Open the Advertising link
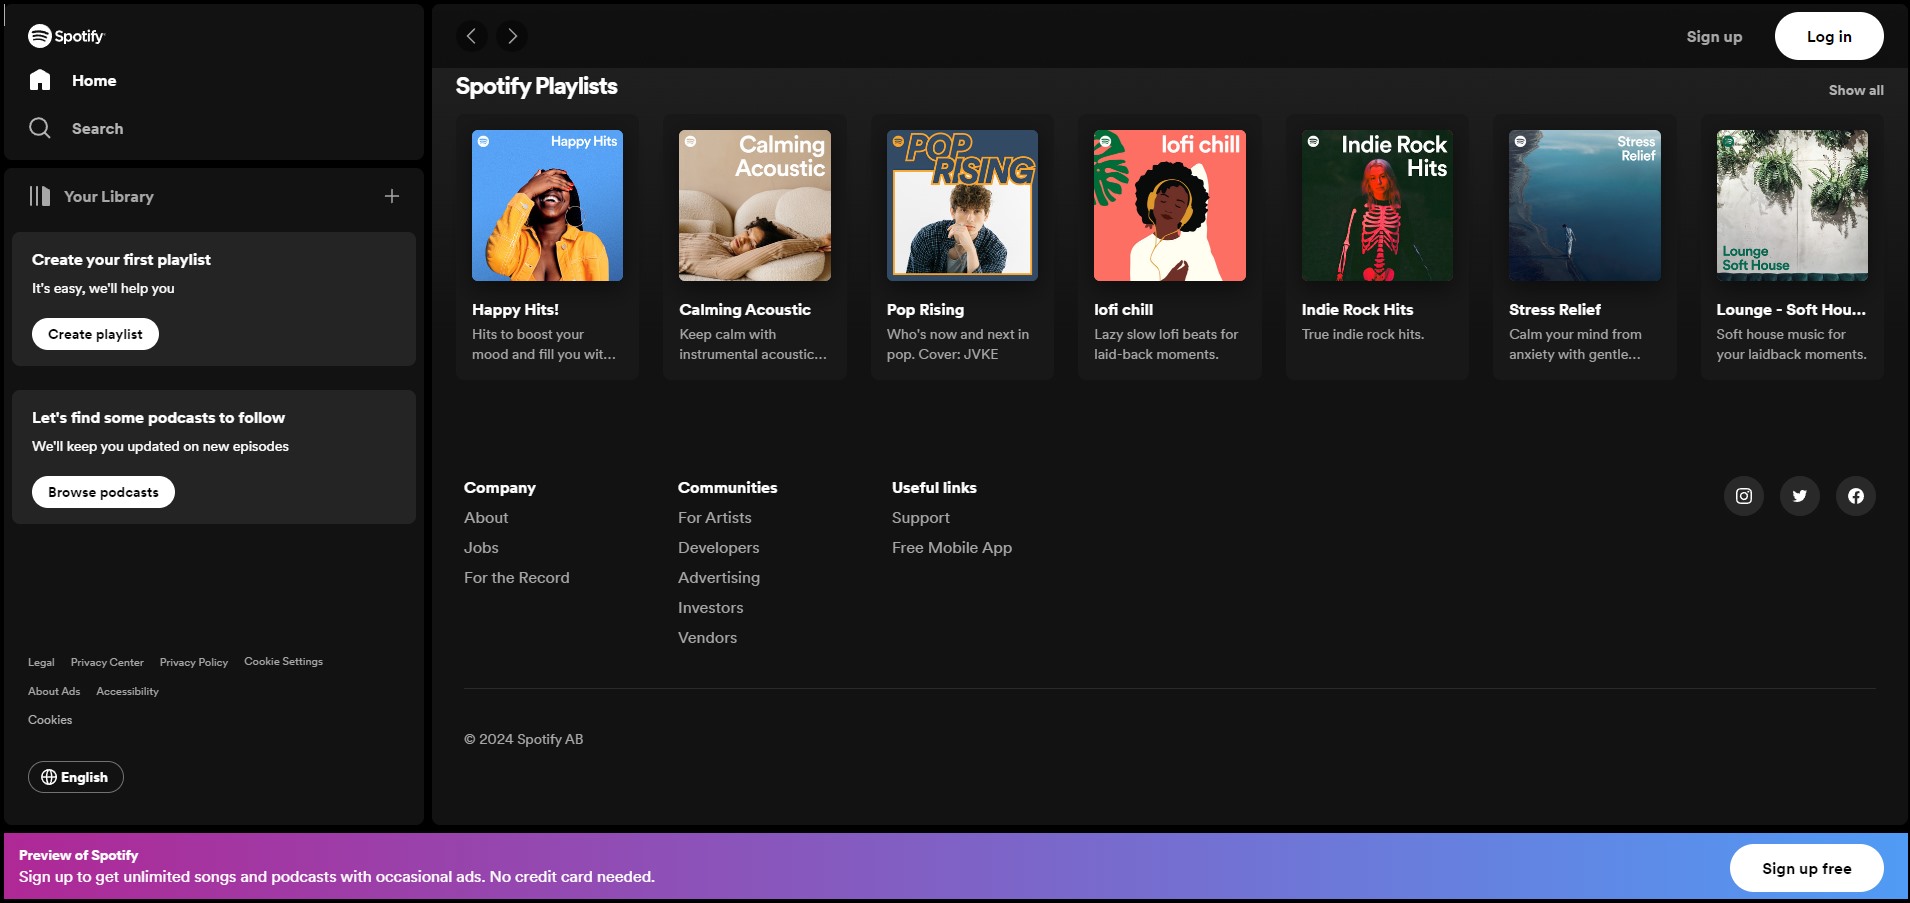Screen dimensions: 1910x903 (x=719, y=577)
